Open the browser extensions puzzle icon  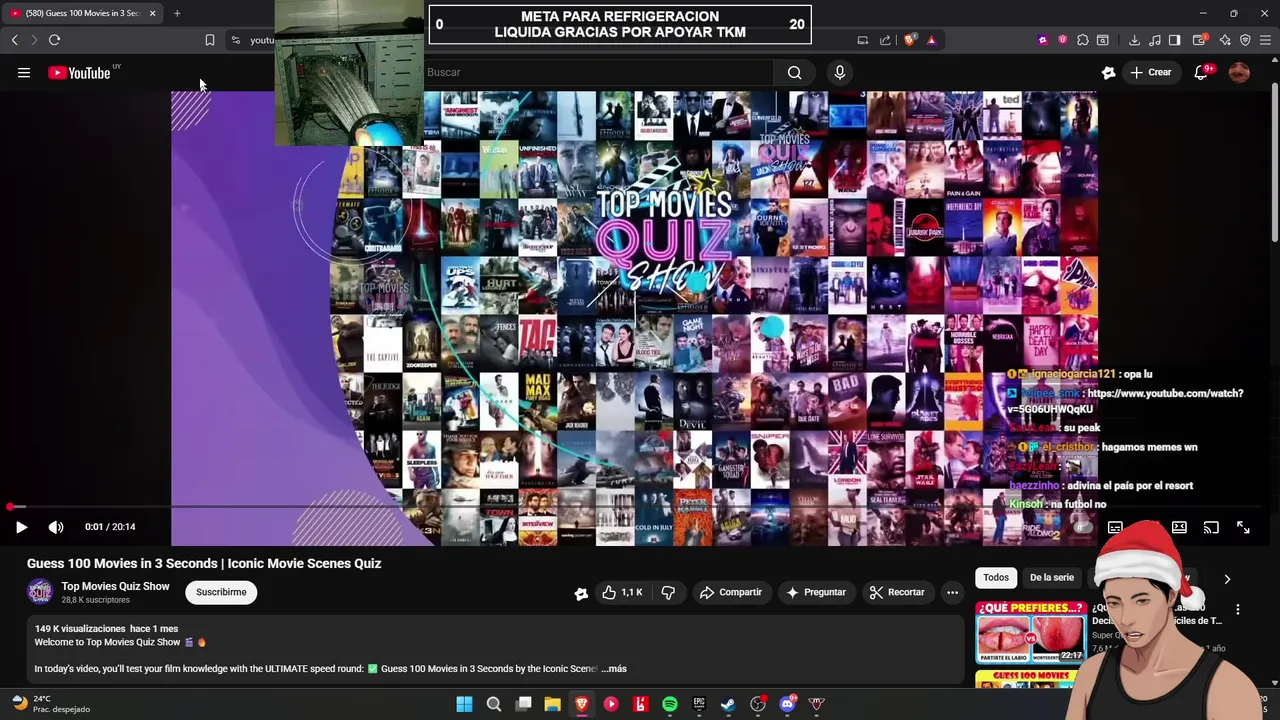click(1082, 40)
